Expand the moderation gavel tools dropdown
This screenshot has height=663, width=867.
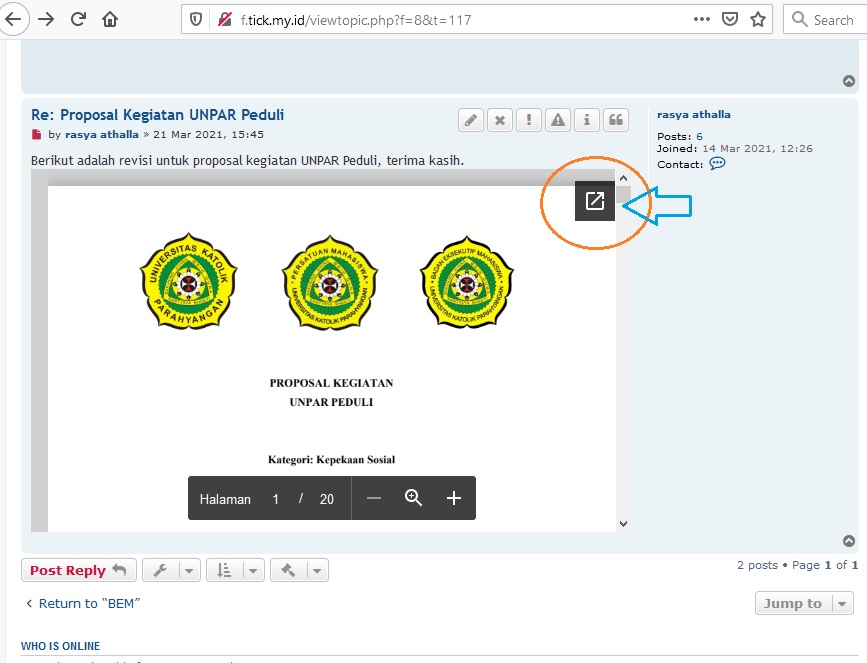pyautogui.click(x=299, y=570)
